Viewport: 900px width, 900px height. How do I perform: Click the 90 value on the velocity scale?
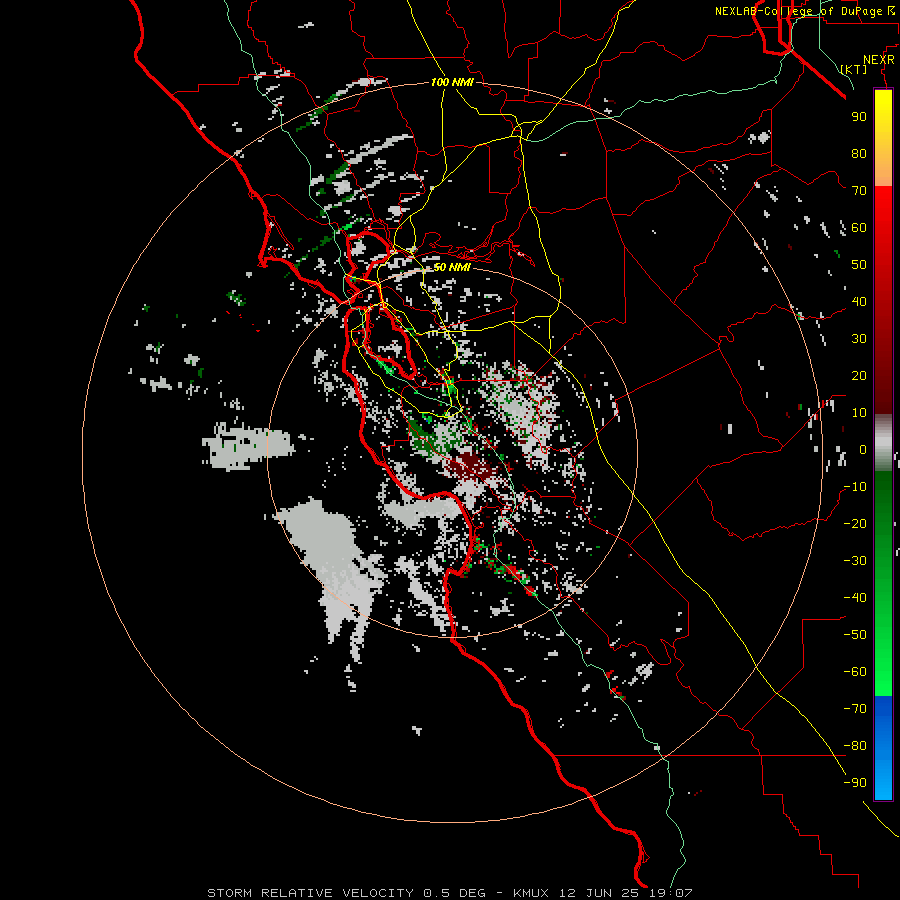(859, 117)
